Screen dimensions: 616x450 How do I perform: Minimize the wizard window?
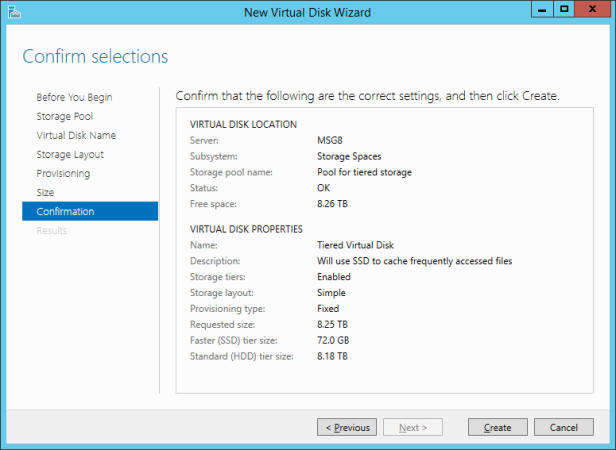542,10
